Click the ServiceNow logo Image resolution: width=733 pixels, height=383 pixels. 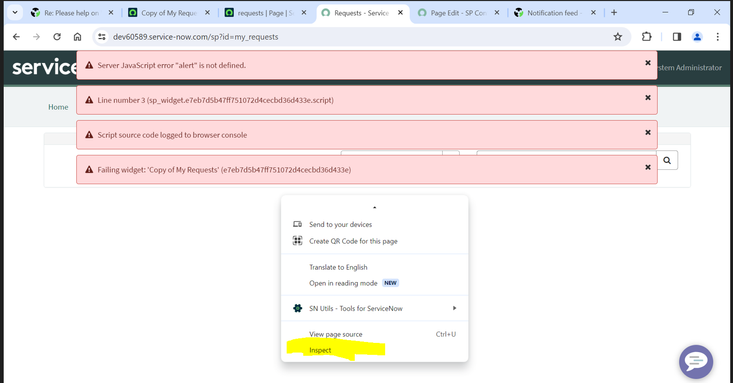44,67
